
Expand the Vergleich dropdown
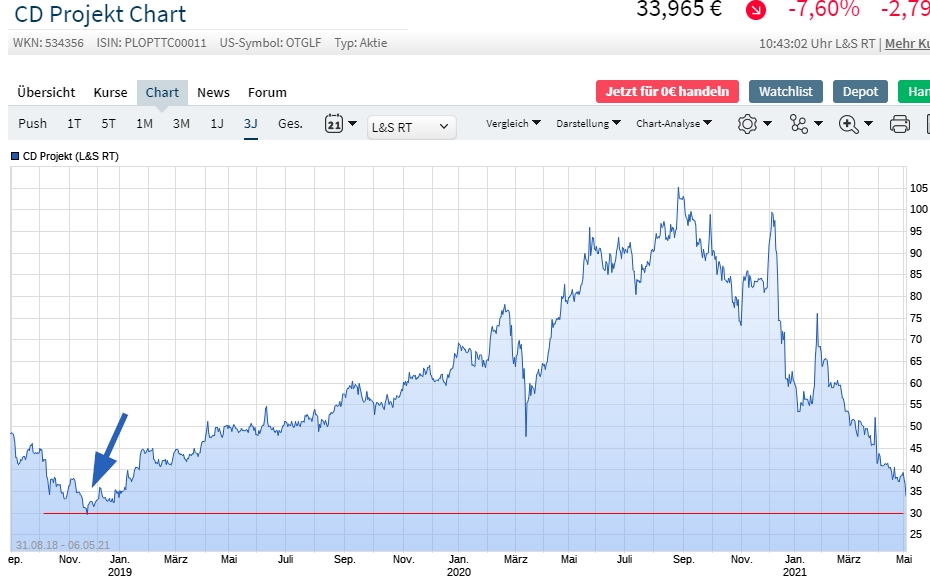click(513, 124)
